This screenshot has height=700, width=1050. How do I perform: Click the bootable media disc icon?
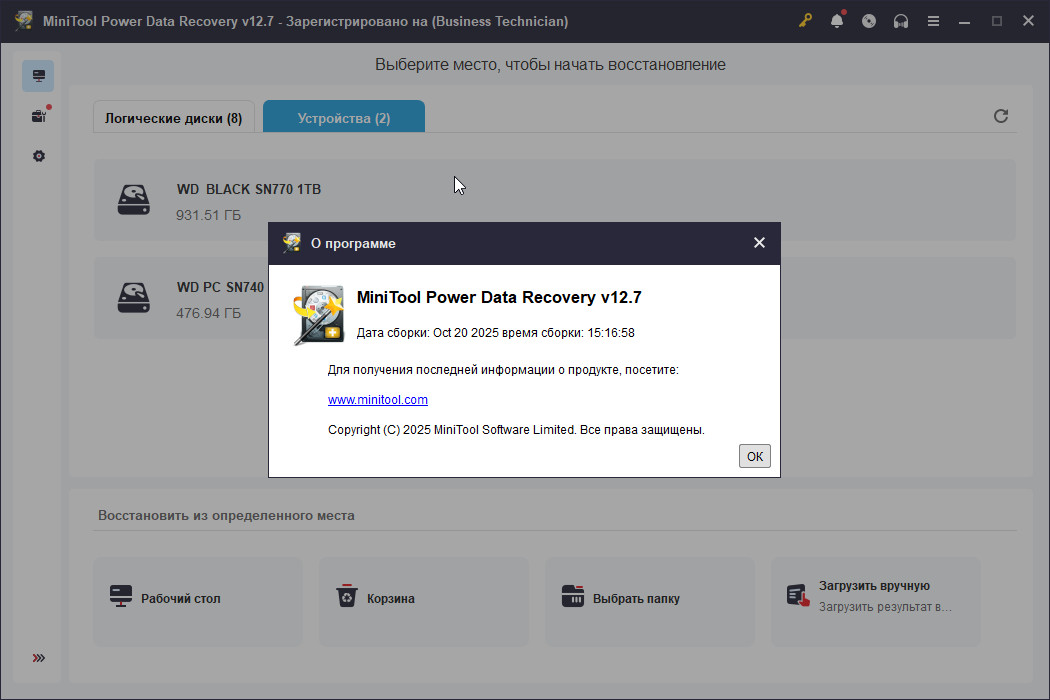pos(869,21)
